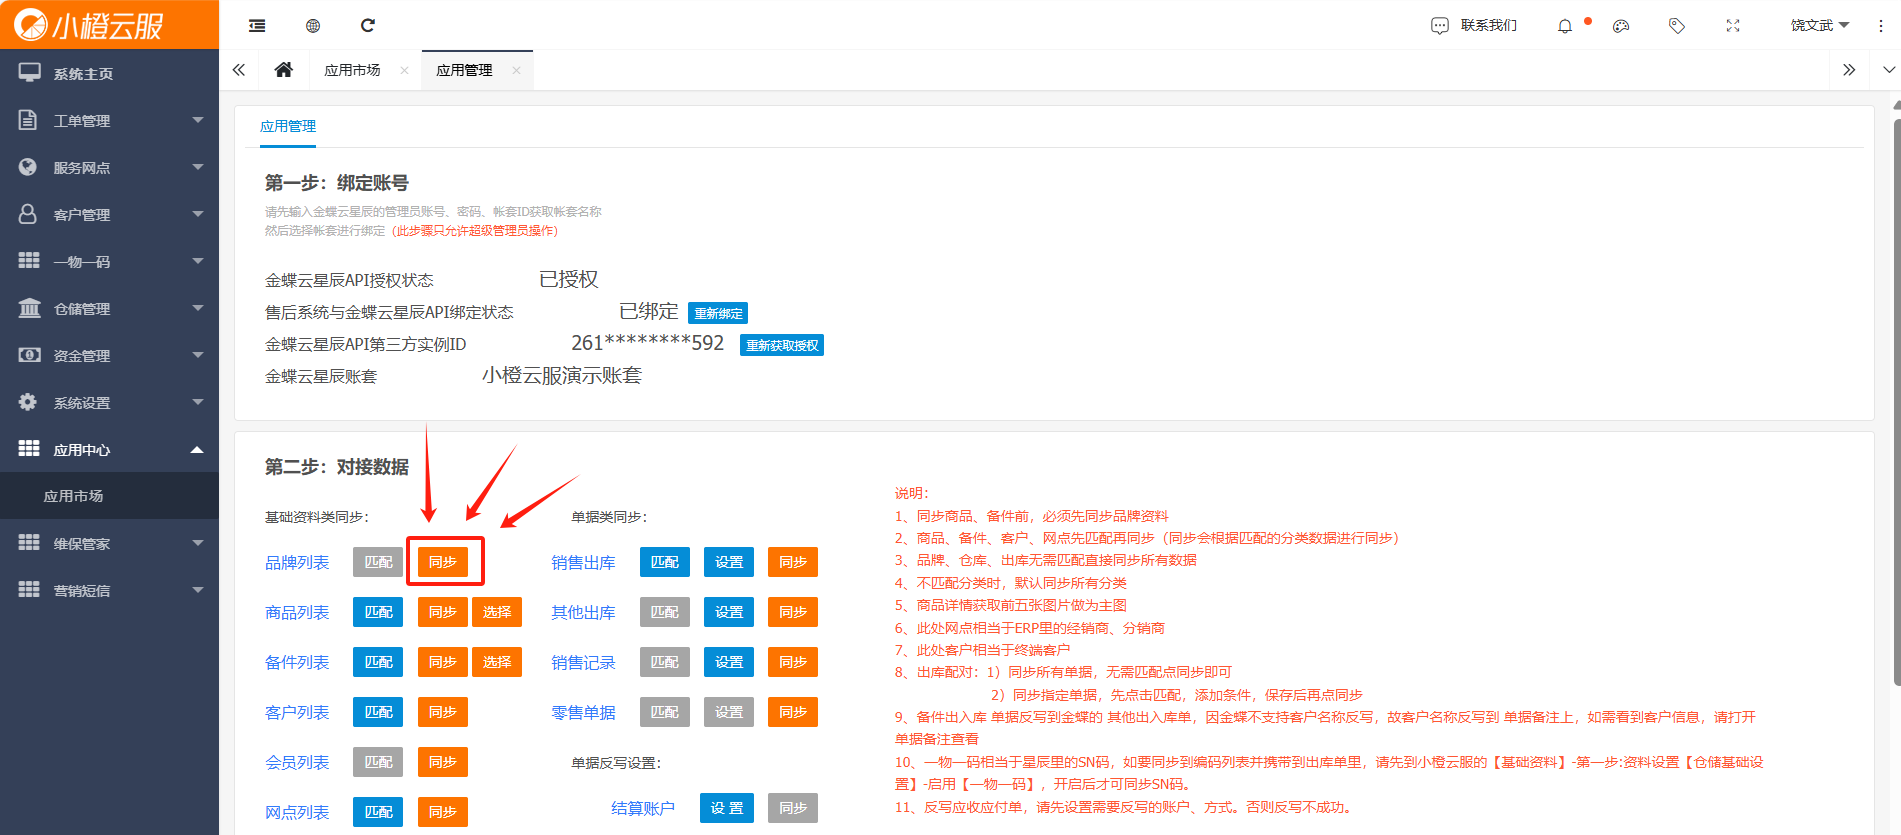Expand the 服务网点 arrow

click(x=197, y=167)
